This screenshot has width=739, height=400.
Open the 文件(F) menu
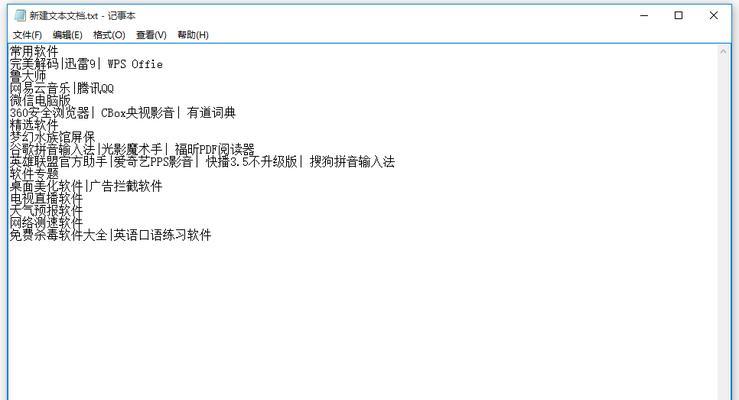coord(27,35)
